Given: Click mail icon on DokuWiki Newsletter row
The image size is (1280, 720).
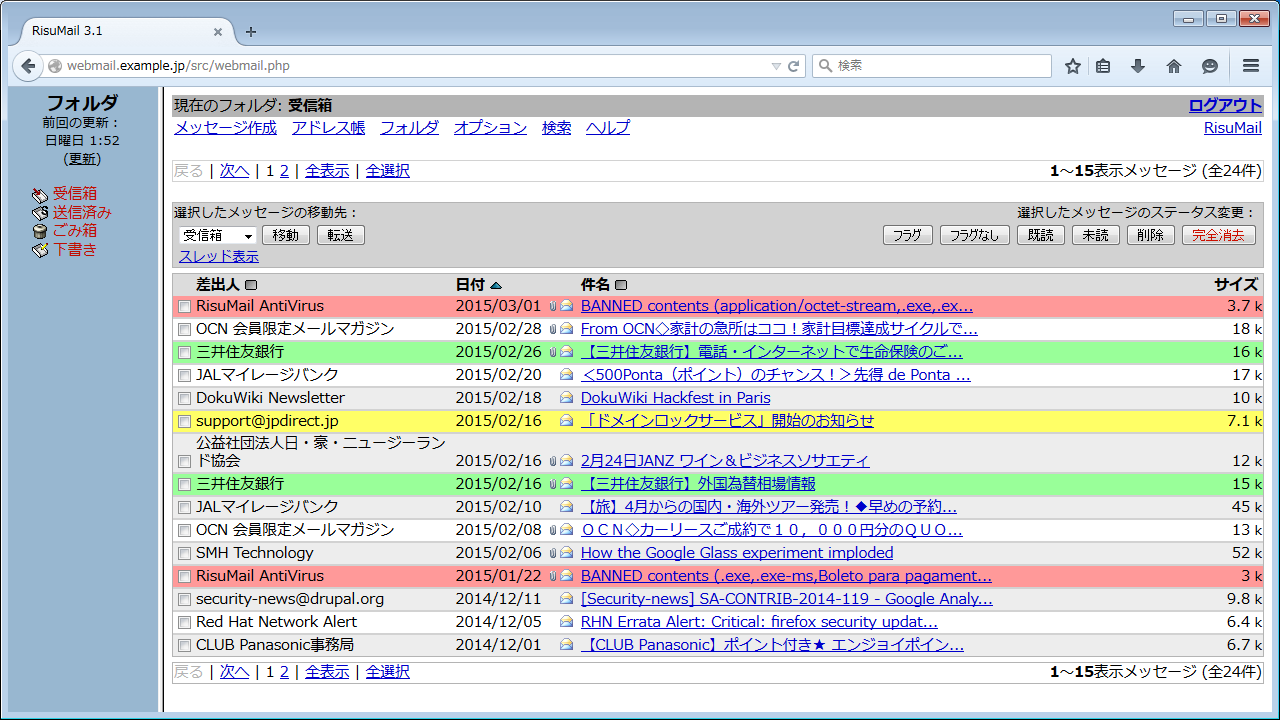Looking at the screenshot, I should 566,398.
